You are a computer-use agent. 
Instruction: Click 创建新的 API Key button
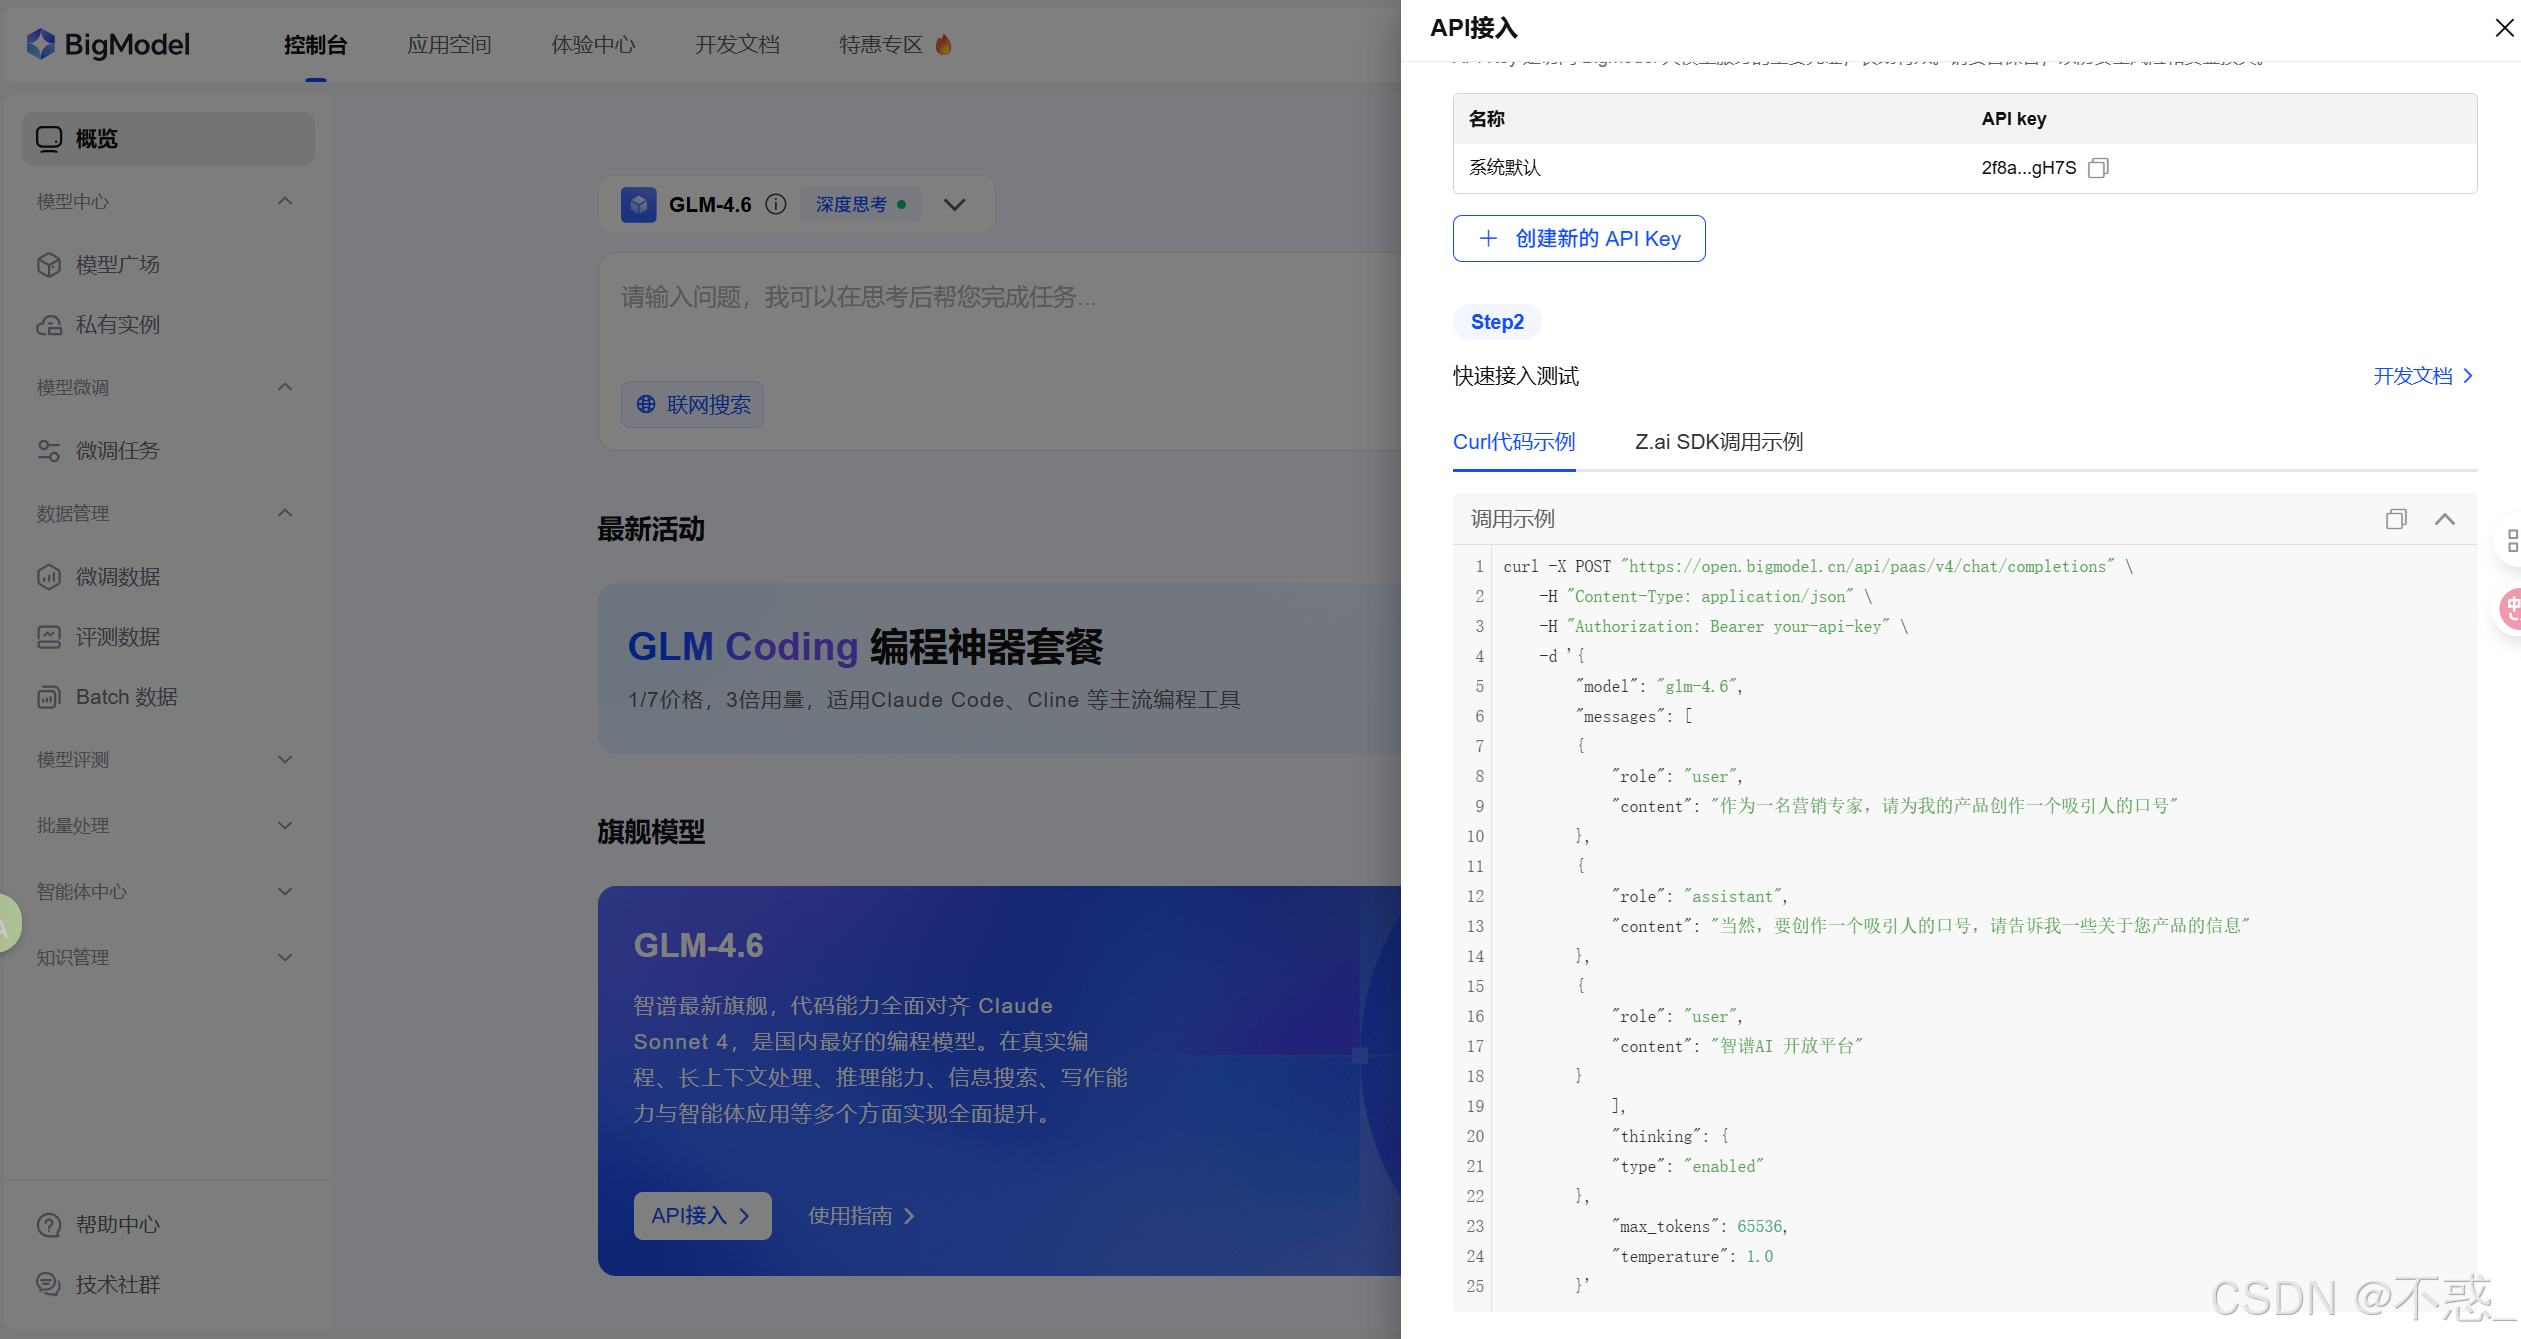pyautogui.click(x=1578, y=238)
